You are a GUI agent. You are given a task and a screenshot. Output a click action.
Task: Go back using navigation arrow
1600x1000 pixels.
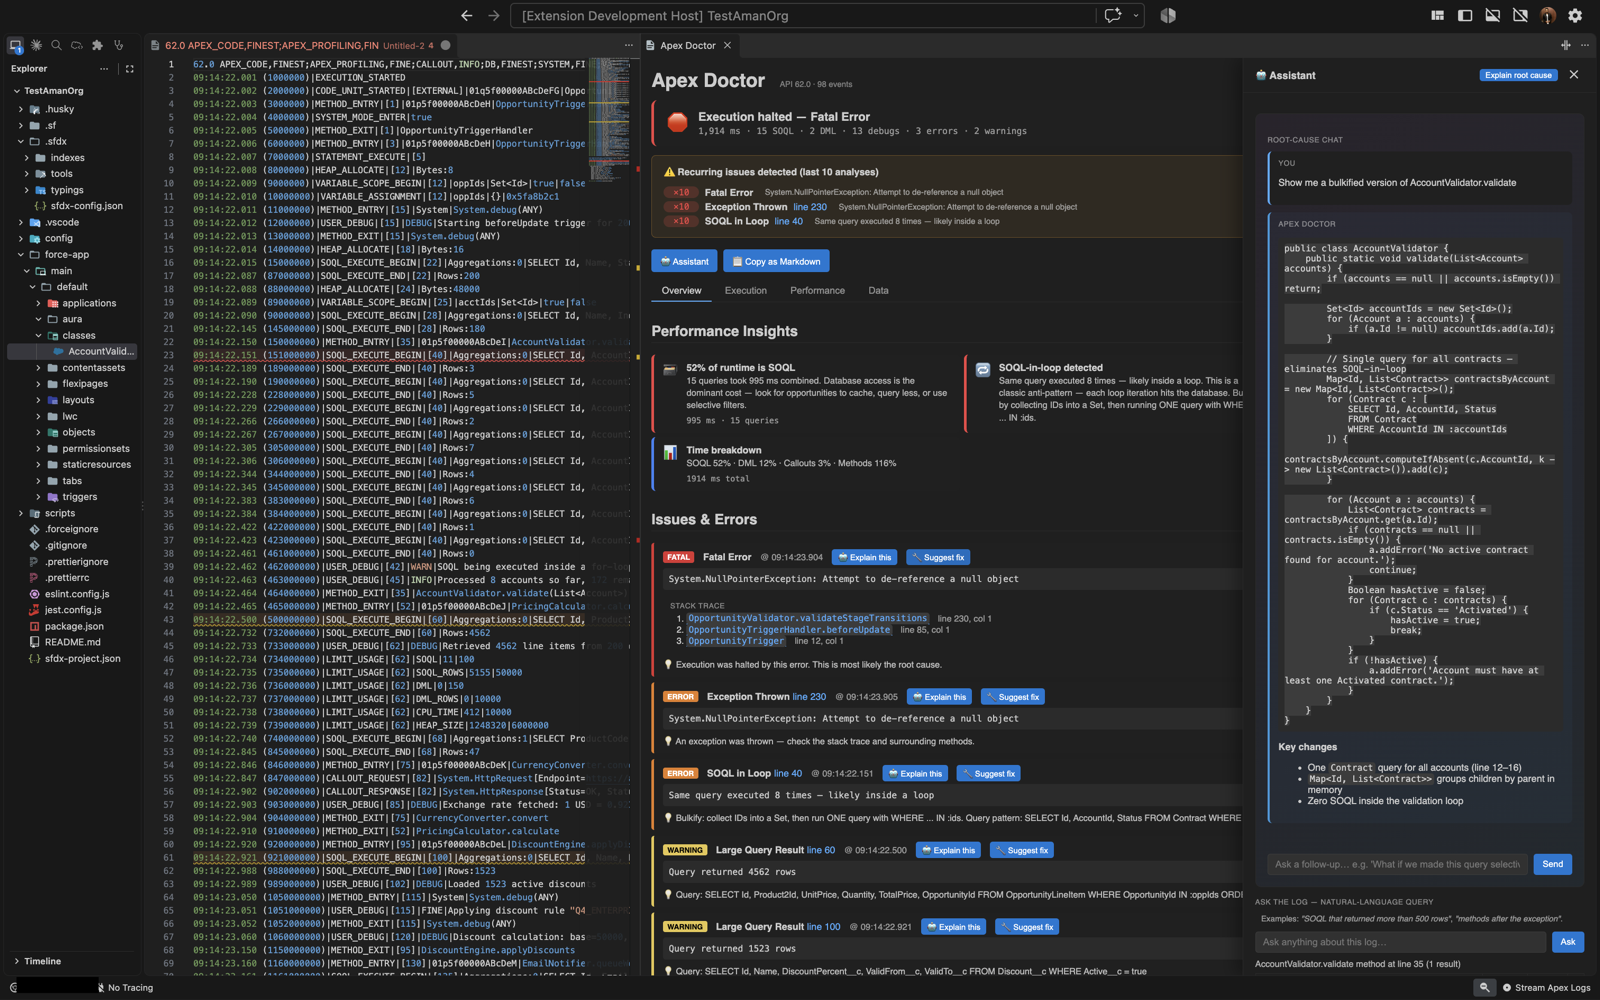pyautogui.click(x=466, y=15)
